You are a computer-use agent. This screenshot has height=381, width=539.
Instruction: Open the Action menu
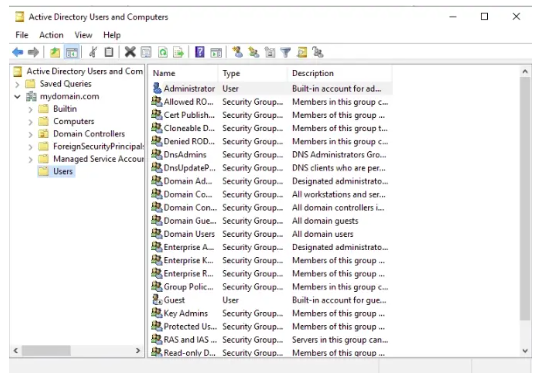pyautogui.click(x=51, y=35)
